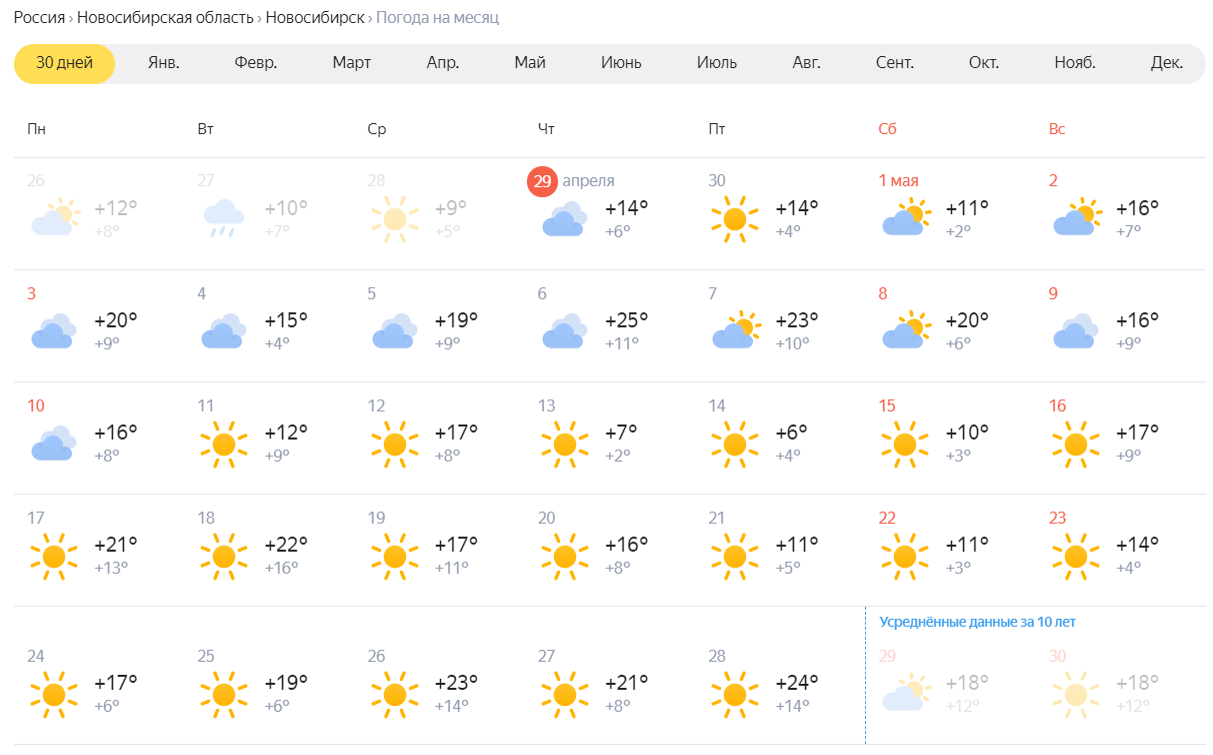Click the Усреднённые данные за 10 лет label
The height and width of the screenshot is (755, 1213).
pos(977,622)
